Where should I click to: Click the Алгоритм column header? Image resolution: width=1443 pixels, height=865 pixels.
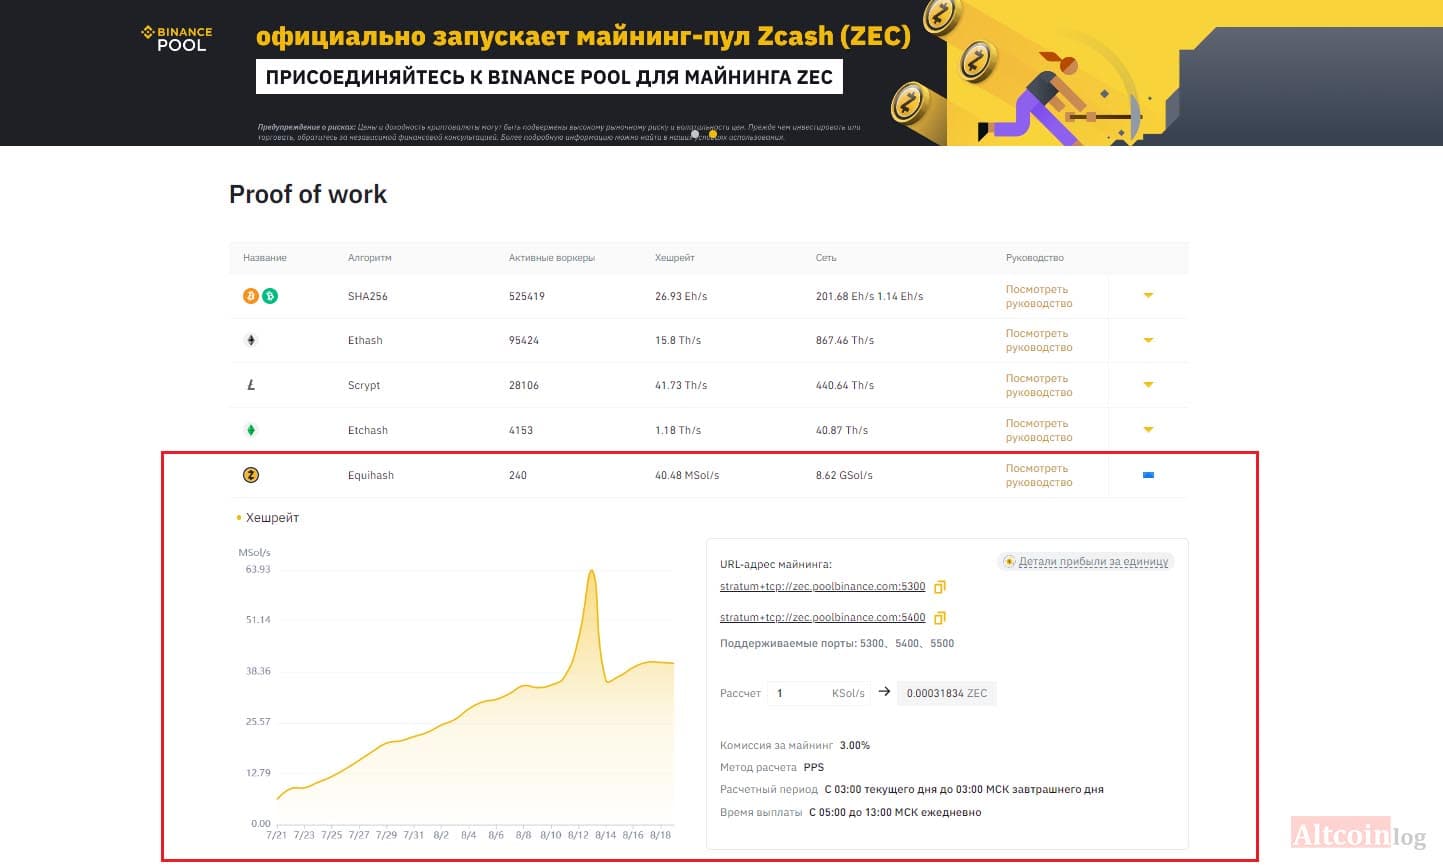(x=370, y=258)
